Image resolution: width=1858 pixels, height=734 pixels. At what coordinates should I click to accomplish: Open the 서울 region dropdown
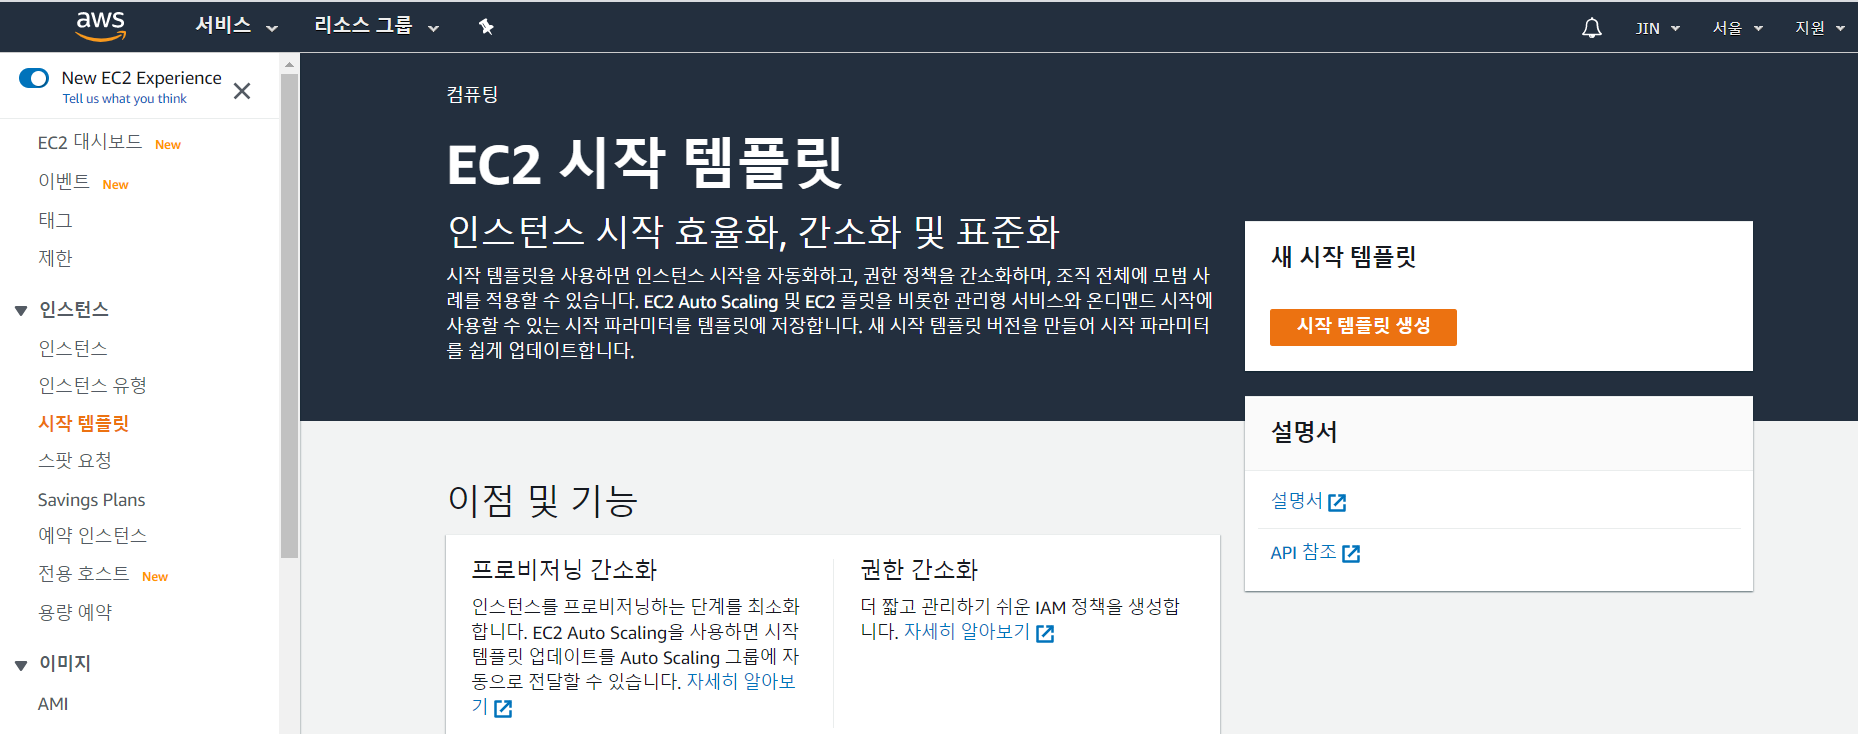click(x=1737, y=28)
